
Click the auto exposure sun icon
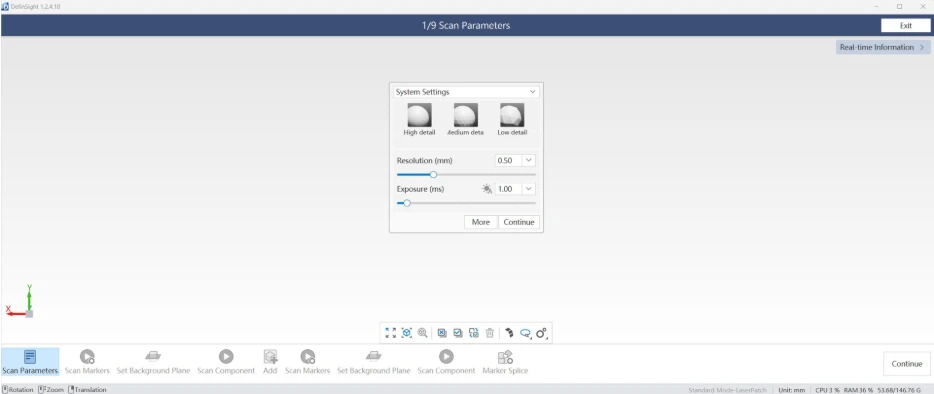487,189
